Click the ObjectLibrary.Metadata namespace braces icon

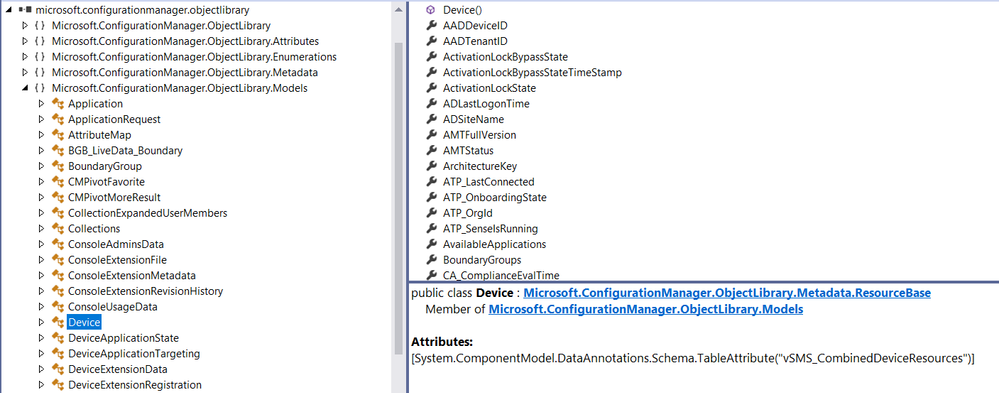coord(40,73)
